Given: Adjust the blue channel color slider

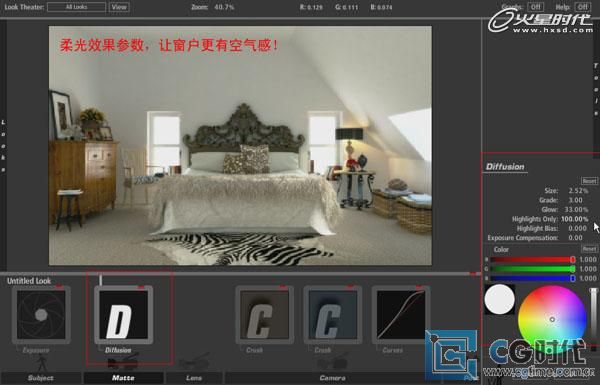Looking at the screenshot, I should pos(533,279).
